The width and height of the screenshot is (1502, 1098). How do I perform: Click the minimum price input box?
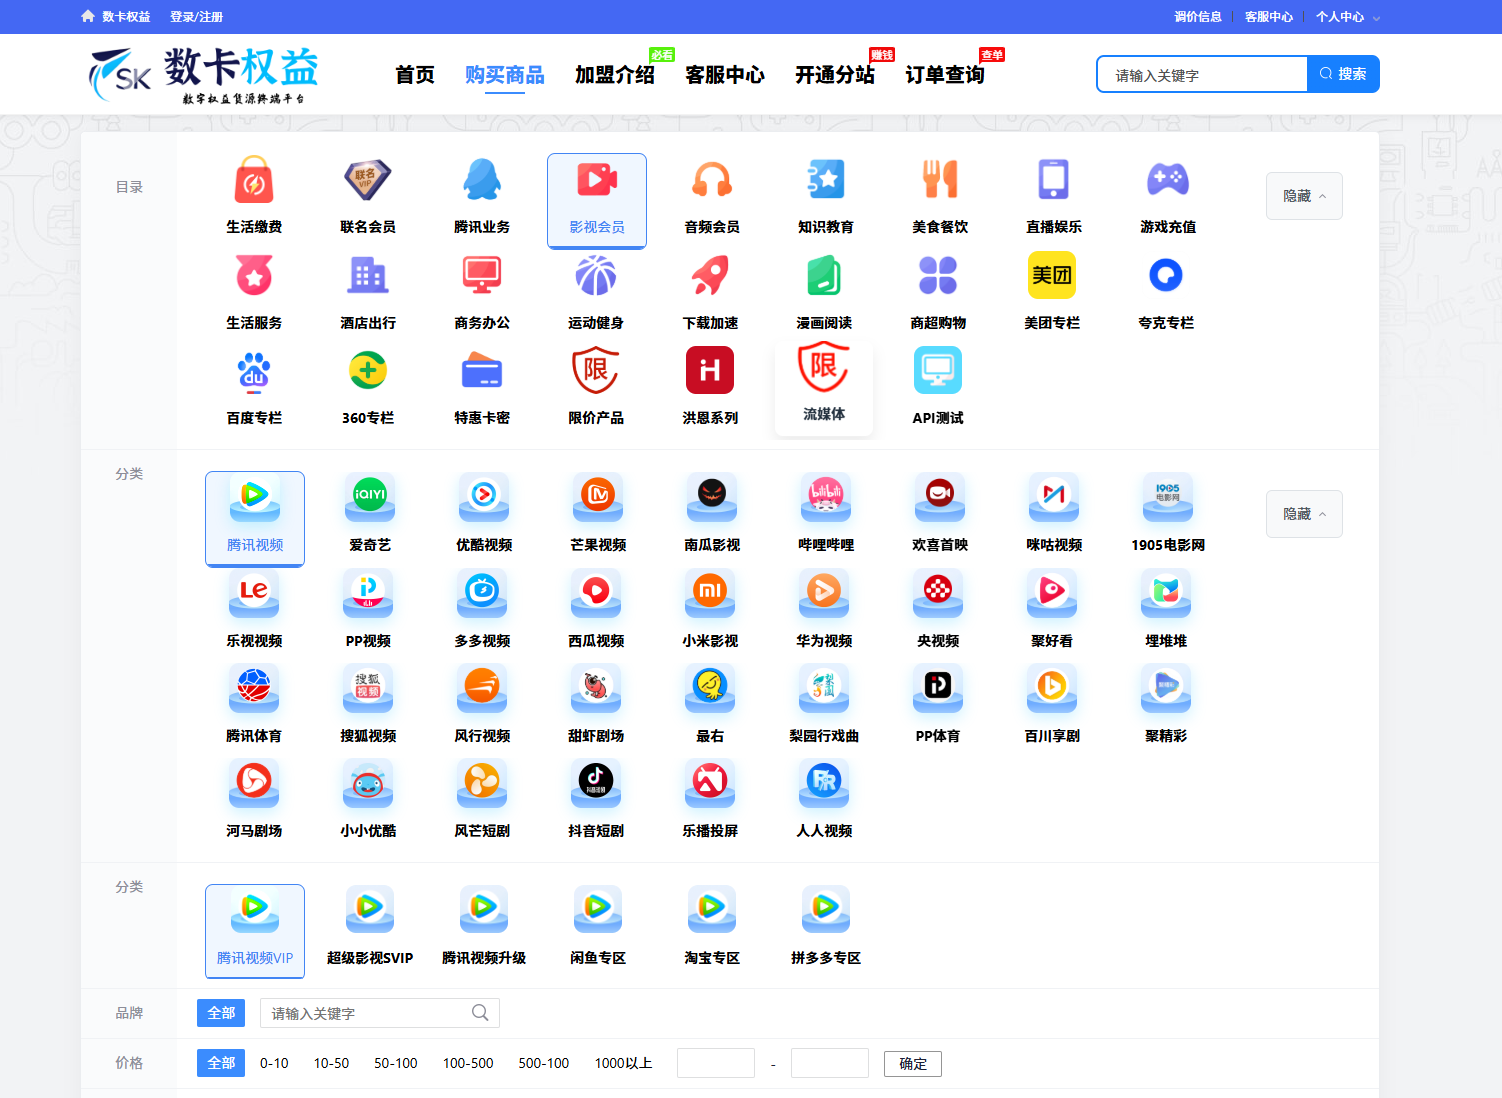click(716, 1063)
